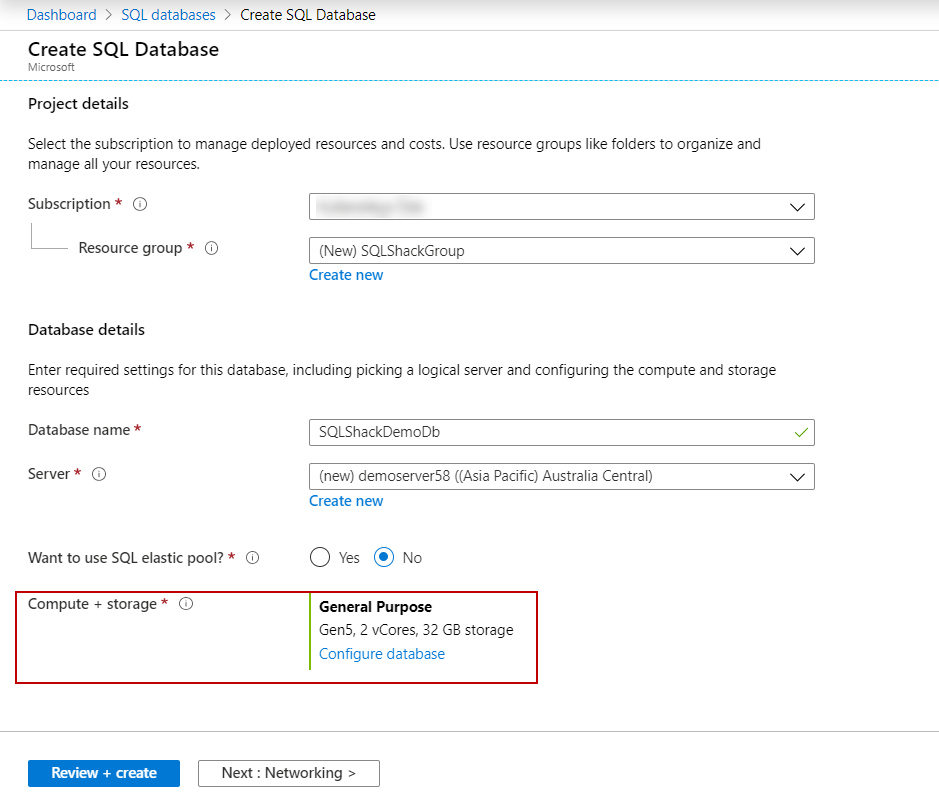Open the Server selection dropdown
This screenshot has width=939, height=810.
(x=561, y=477)
